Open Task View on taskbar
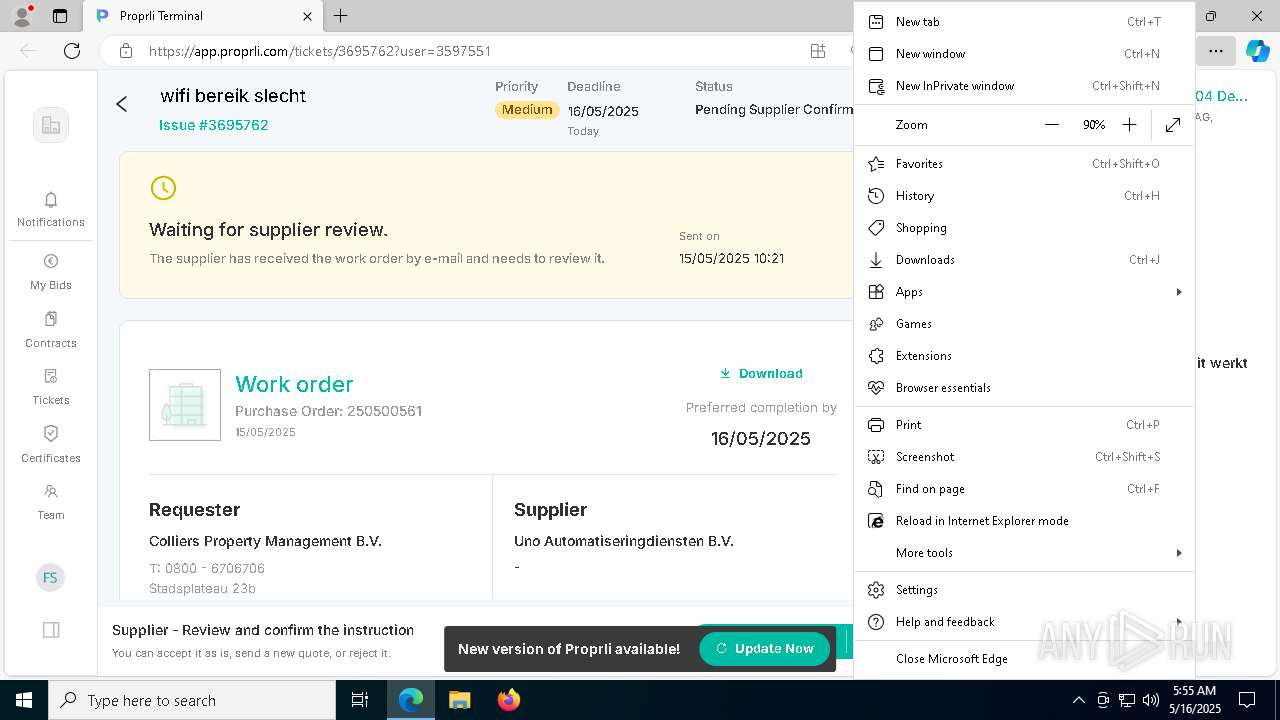The height and width of the screenshot is (720, 1280). 360,700
